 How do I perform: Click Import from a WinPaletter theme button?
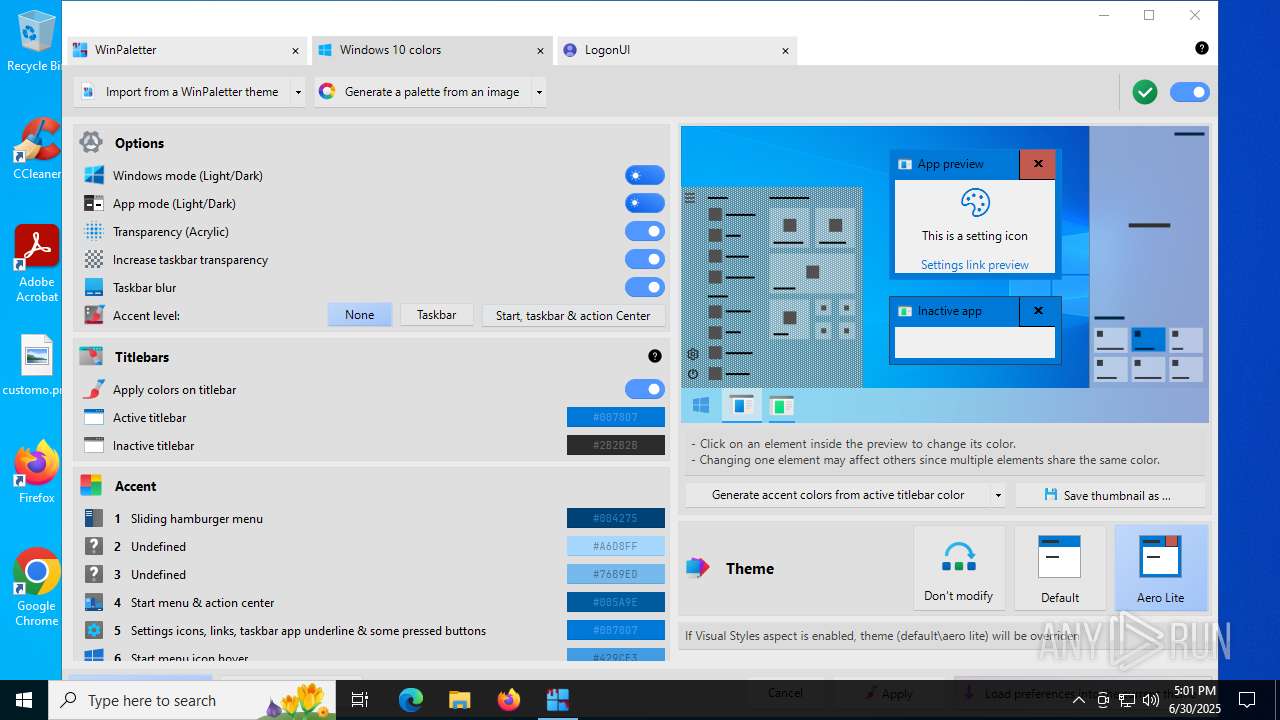point(182,92)
